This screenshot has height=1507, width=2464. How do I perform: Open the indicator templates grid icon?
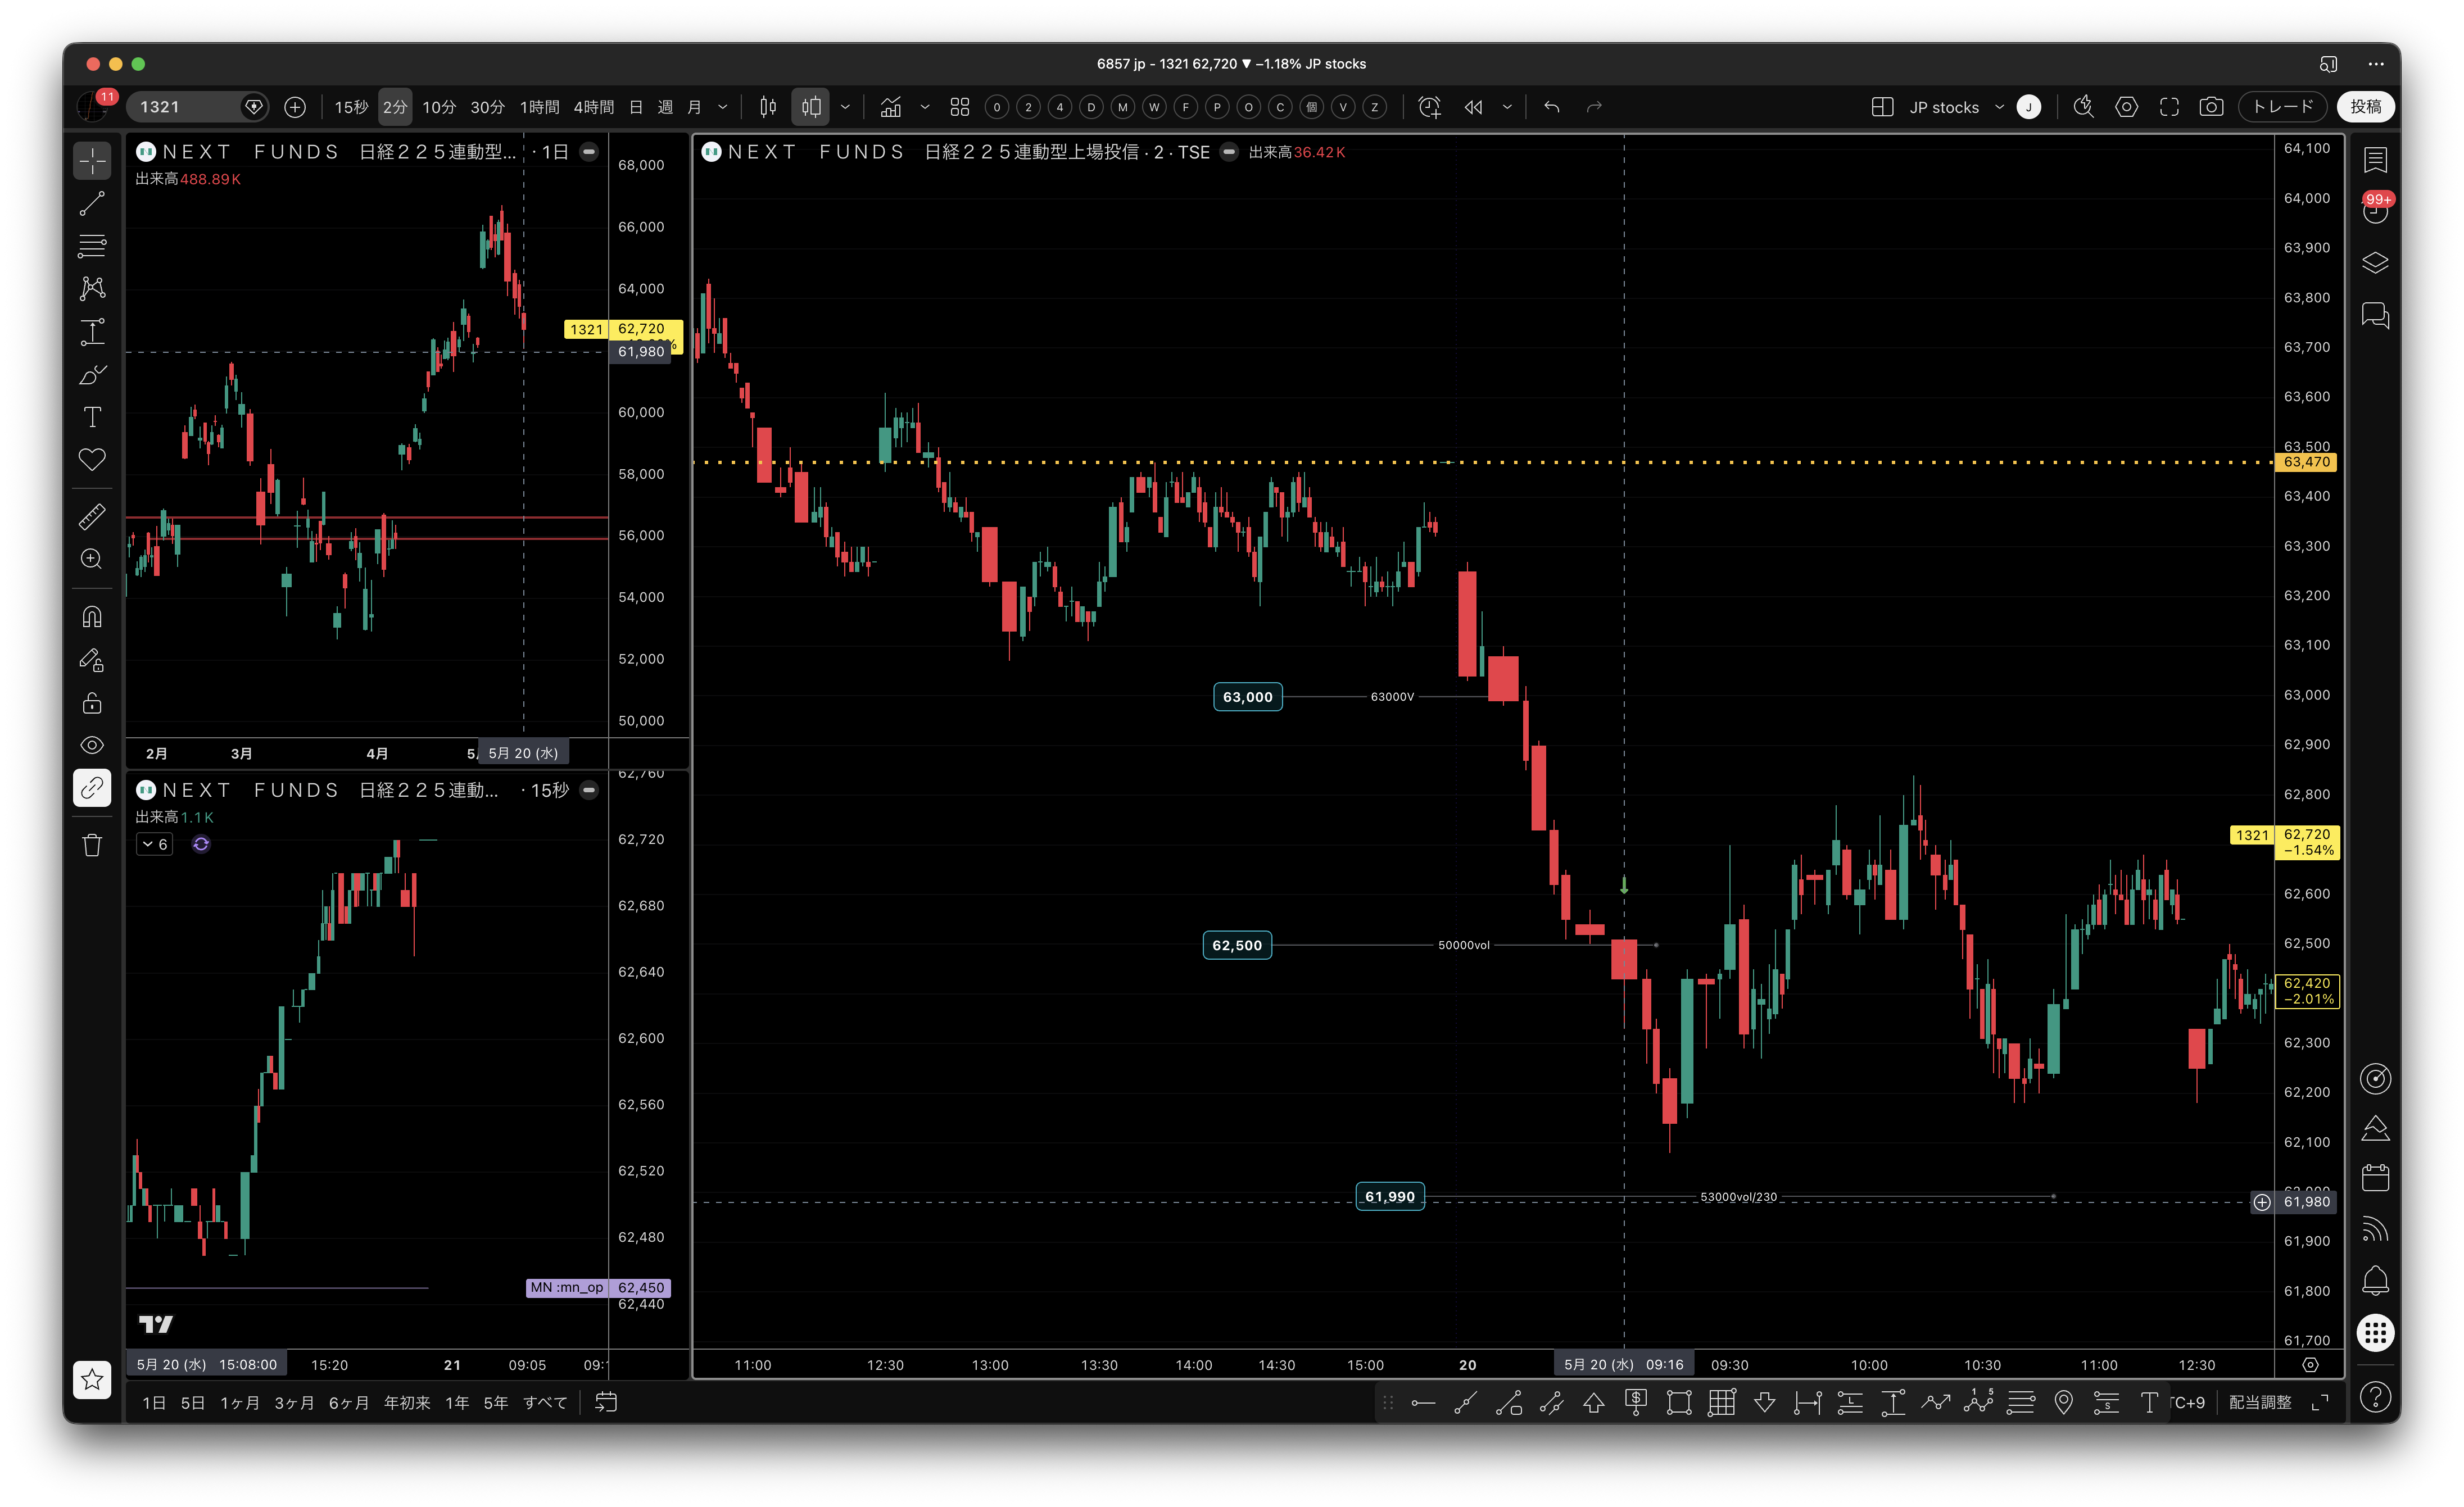(960, 107)
